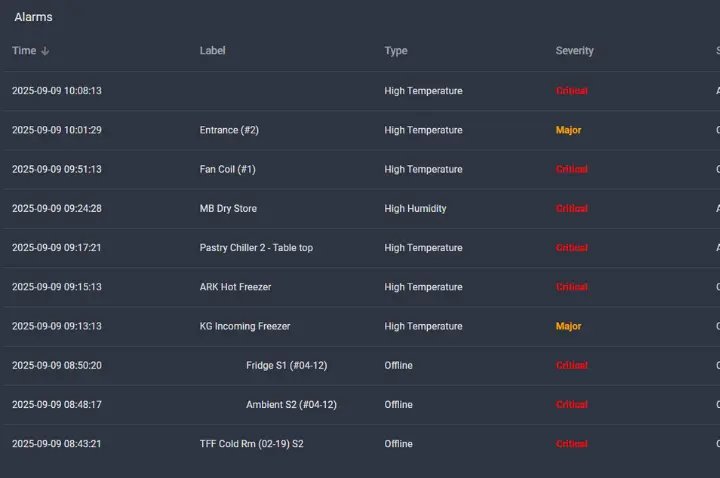Image resolution: width=720 pixels, height=478 pixels.
Task: Click Offline type for TFF Cold Rm
Action: (x=398, y=444)
